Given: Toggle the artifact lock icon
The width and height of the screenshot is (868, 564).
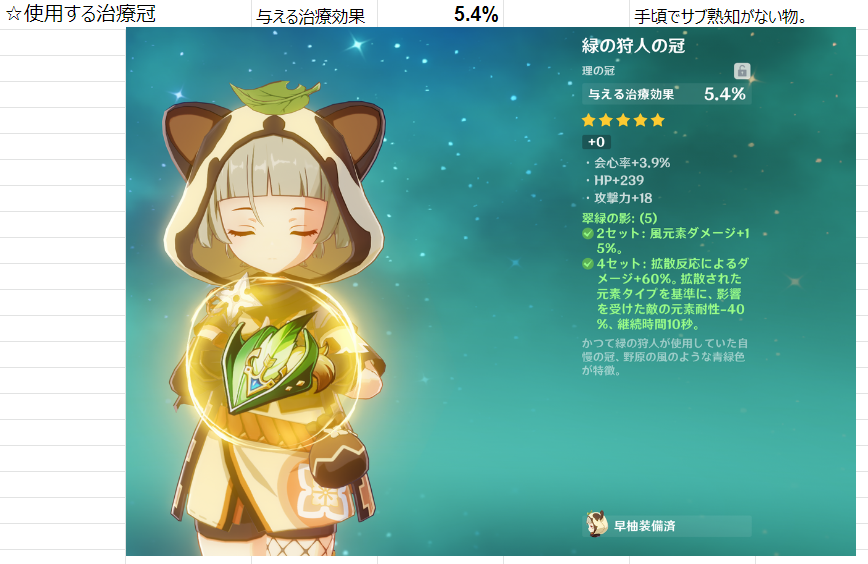Looking at the screenshot, I should pyautogui.click(x=742, y=71).
